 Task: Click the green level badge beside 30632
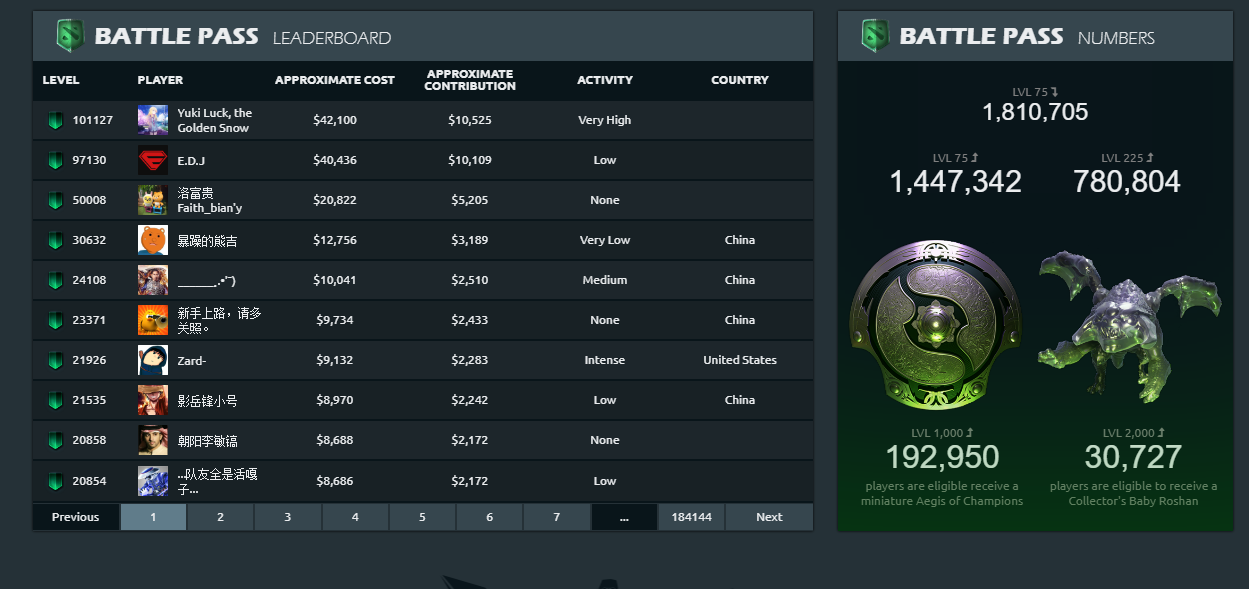pos(55,241)
